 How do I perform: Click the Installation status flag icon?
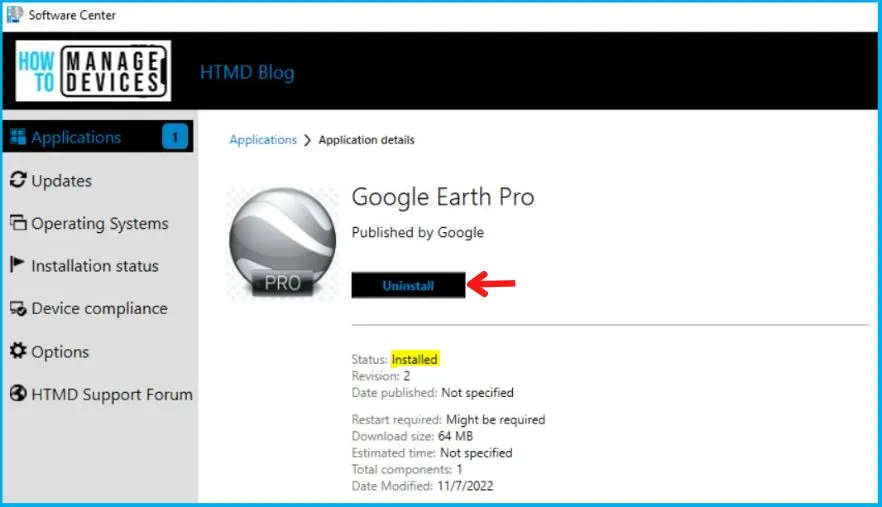[17, 264]
